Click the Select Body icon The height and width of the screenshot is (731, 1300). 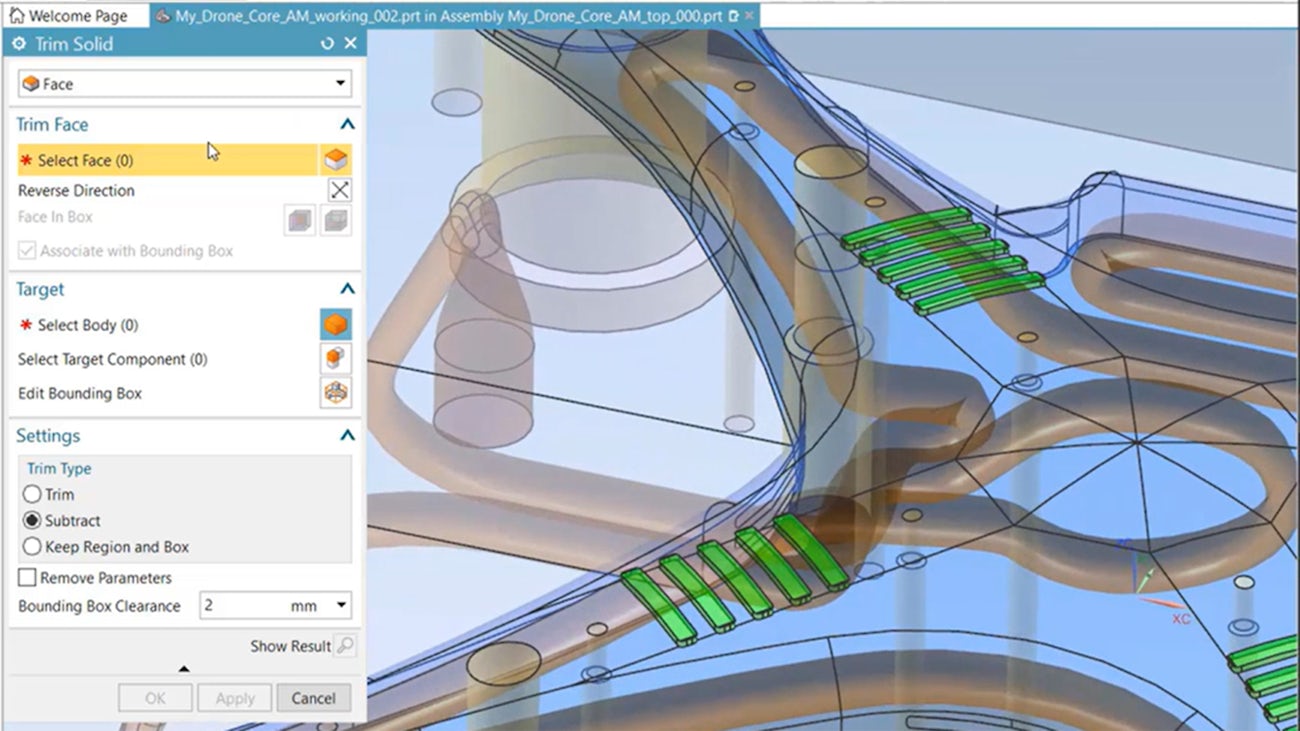click(x=336, y=324)
